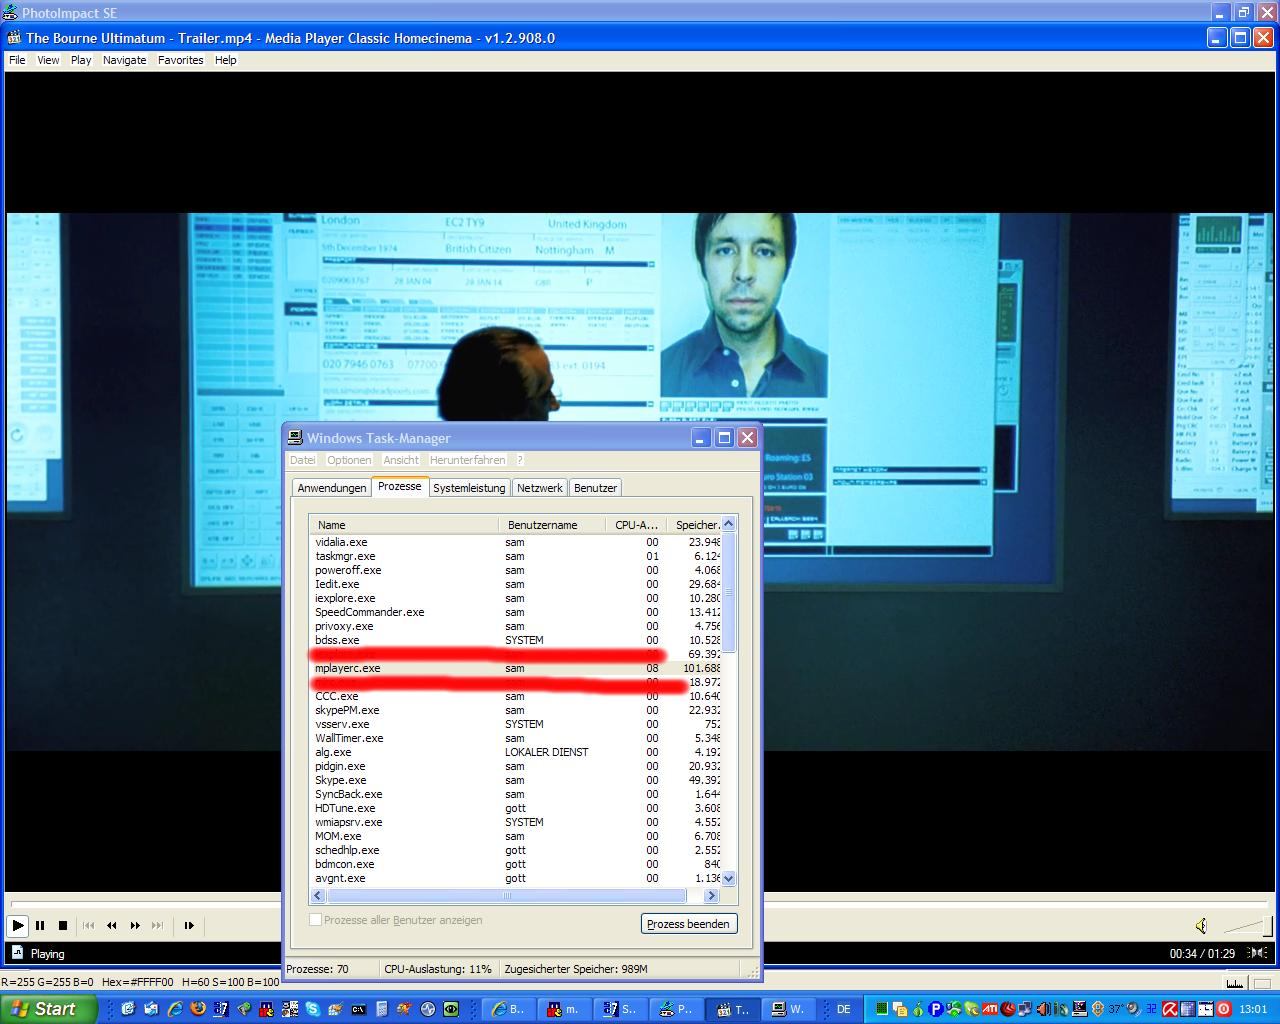Image resolution: width=1280 pixels, height=1024 pixels.
Task: Select the mplayerc.exe process row
Action: click(516, 668)
